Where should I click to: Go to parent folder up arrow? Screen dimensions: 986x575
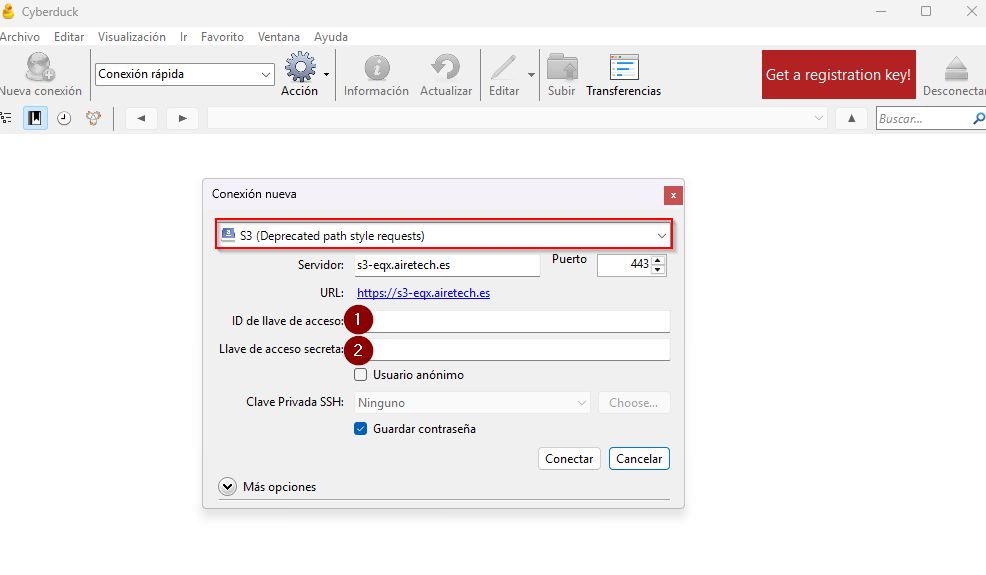tap(851, 118)
